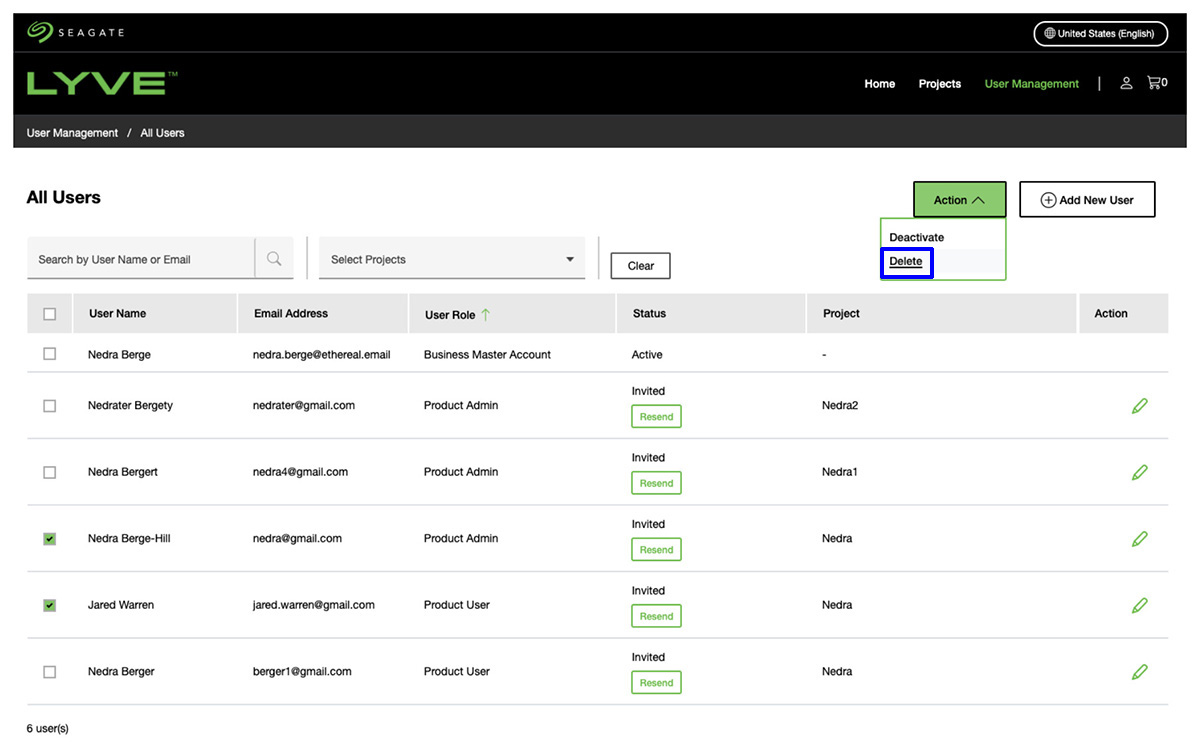
Task: Edit Nedrater Bergety with pencil icon
Action: [x=1139, y=406]
